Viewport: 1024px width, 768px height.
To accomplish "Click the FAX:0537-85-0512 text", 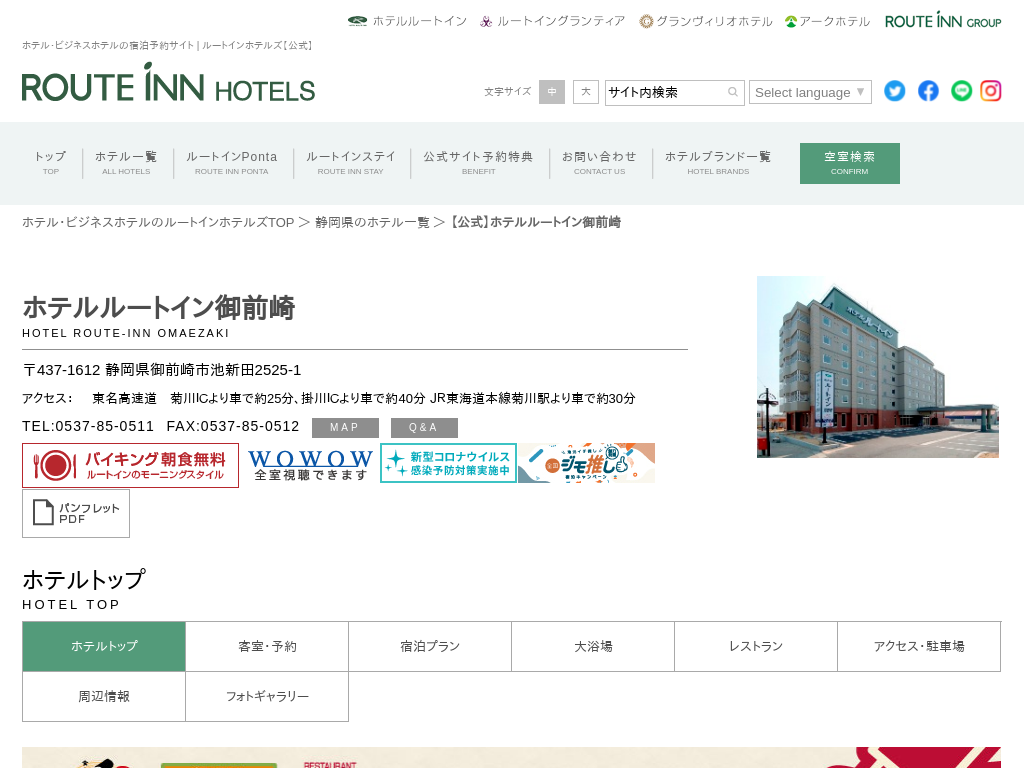I will click(233, 426).
